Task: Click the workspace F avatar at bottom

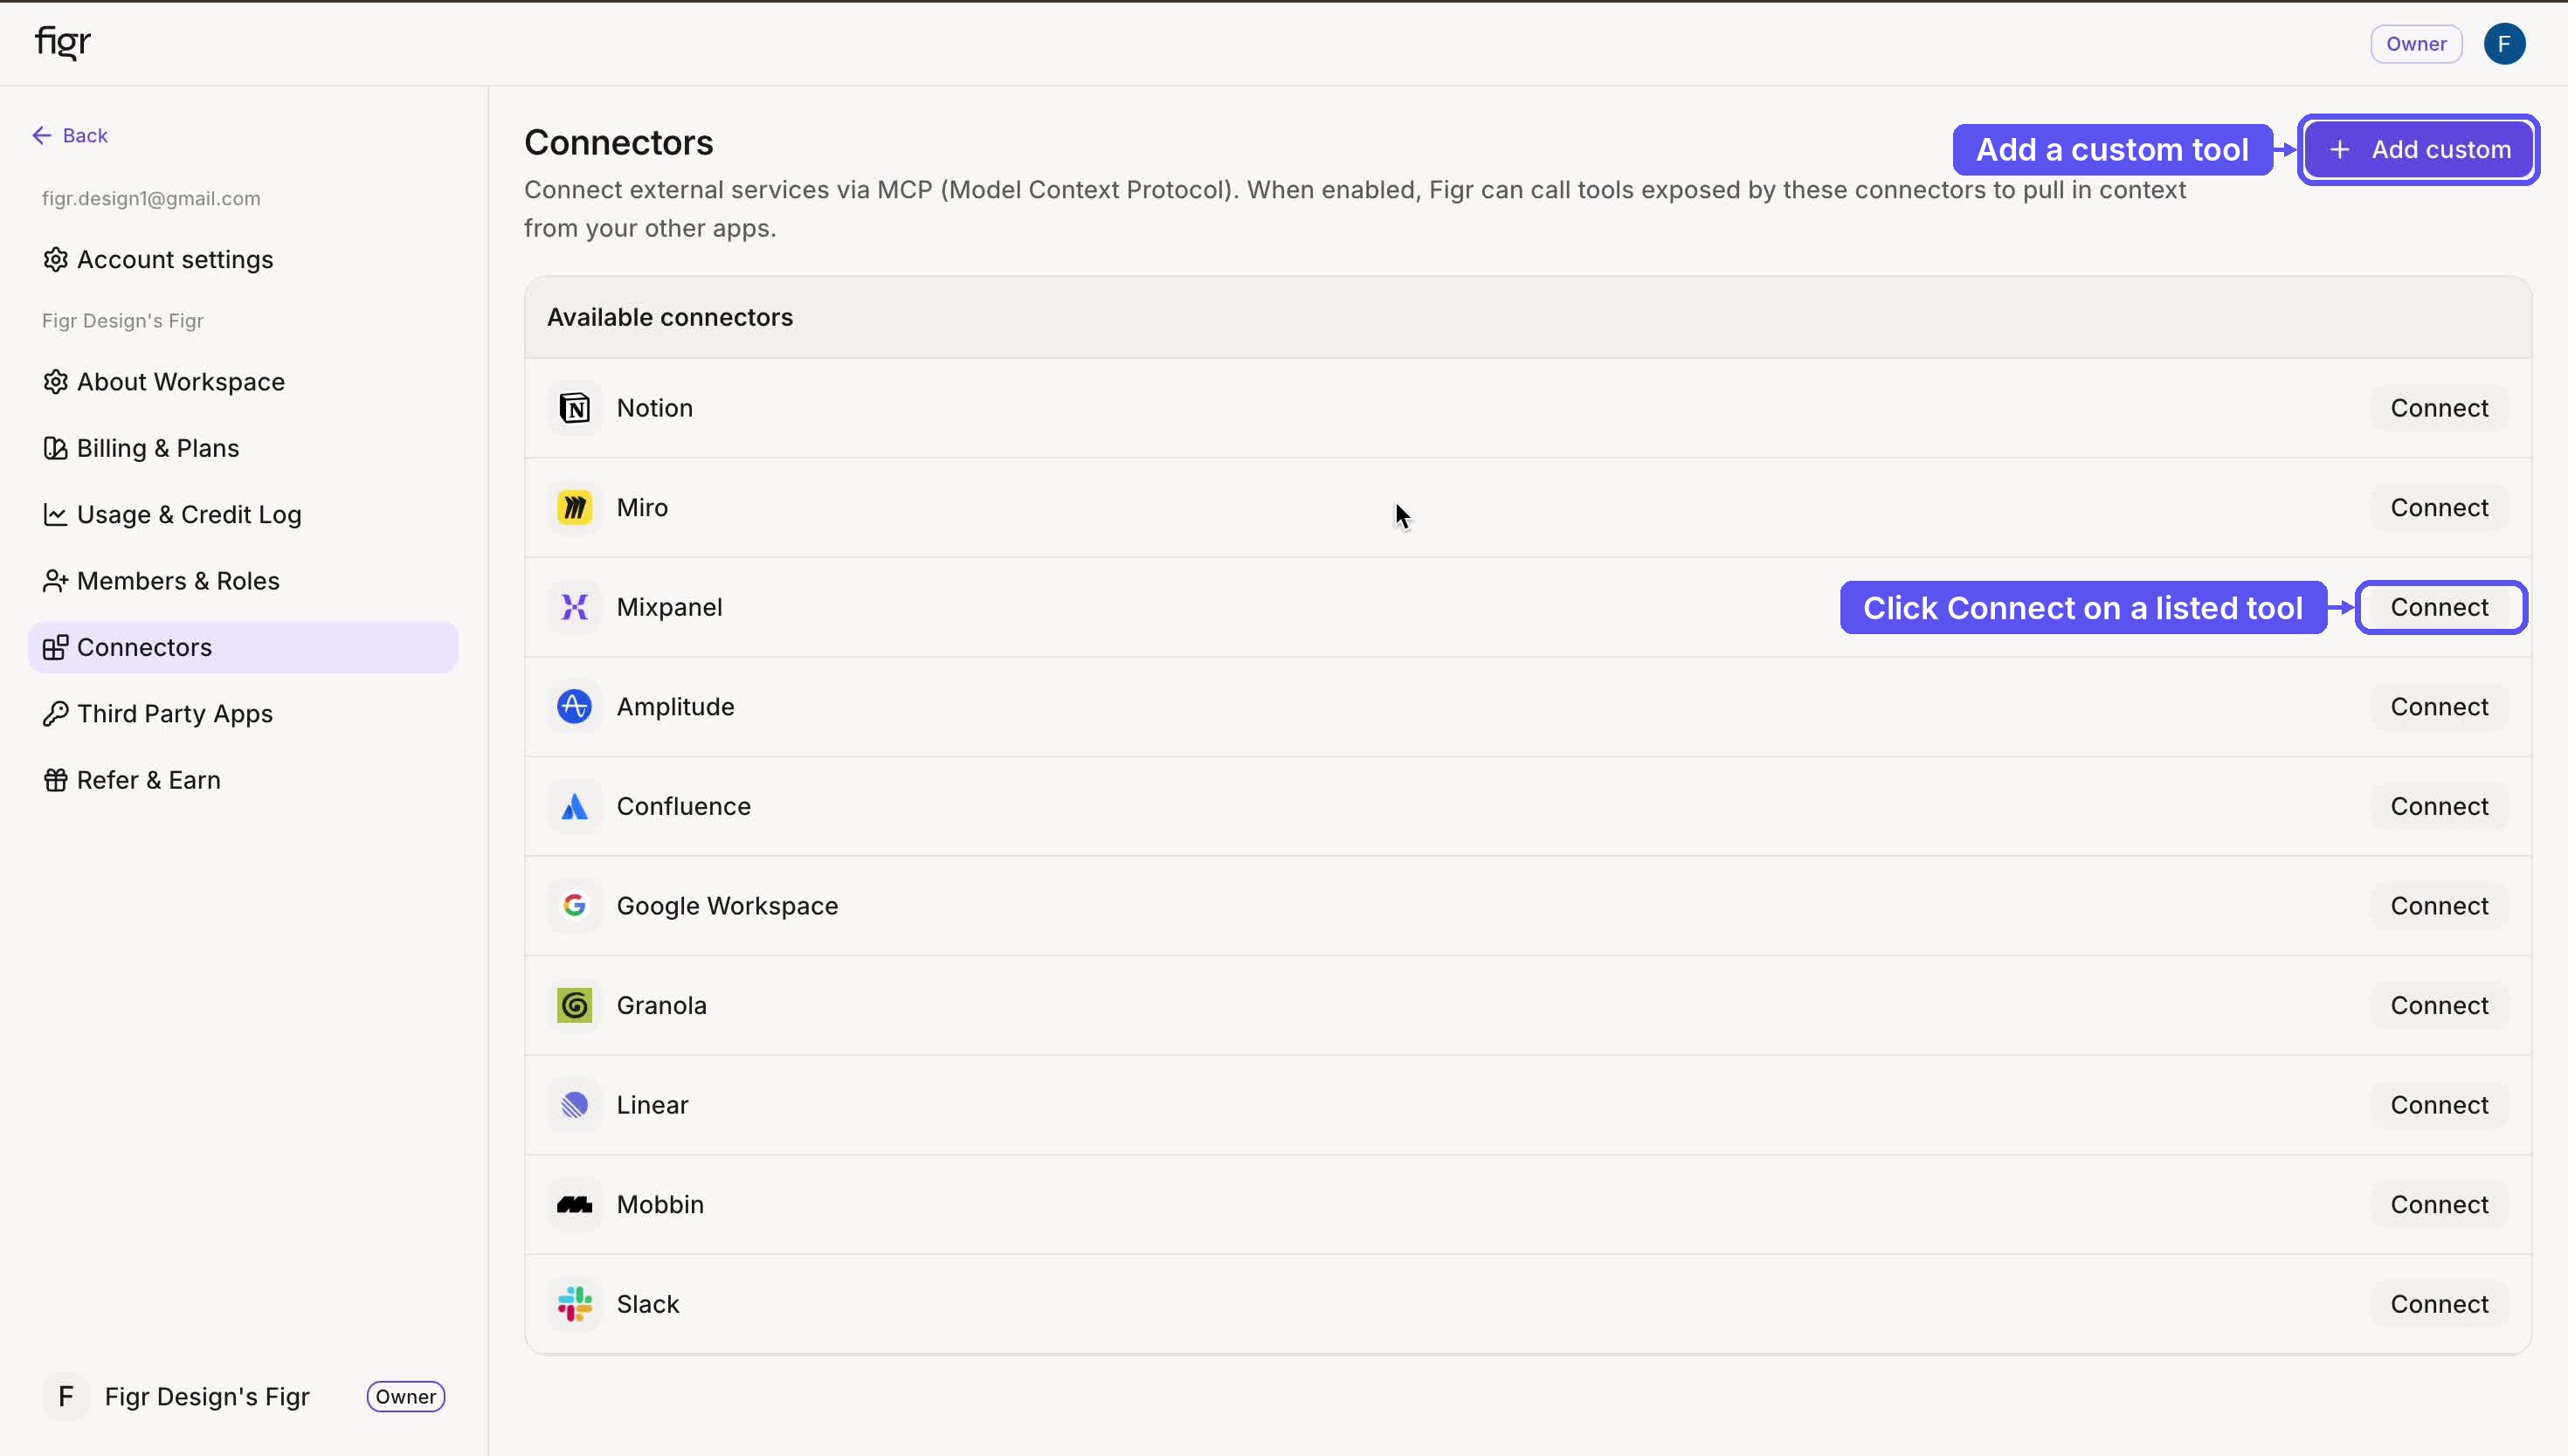Action: point(65,1396)
